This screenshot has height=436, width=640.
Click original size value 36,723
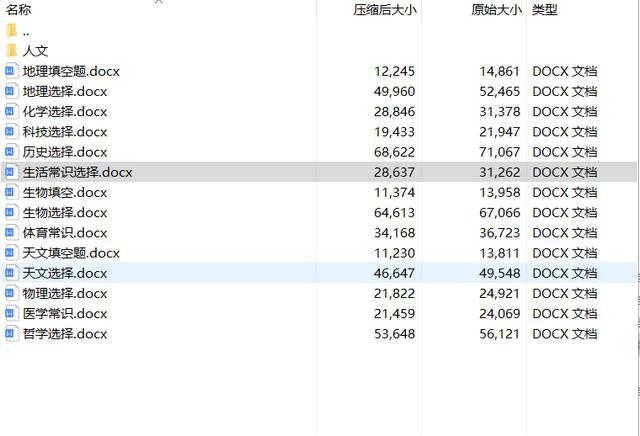tap(500, 233)
